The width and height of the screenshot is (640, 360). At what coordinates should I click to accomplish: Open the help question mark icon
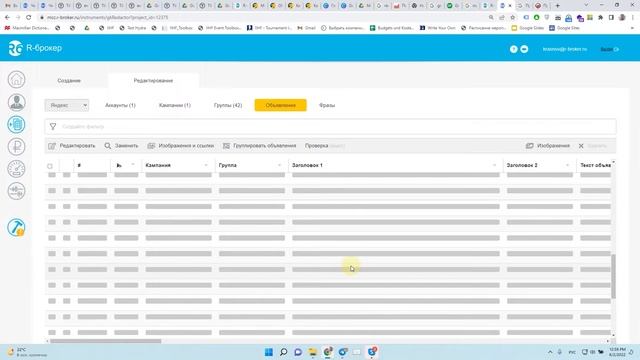(x=513, y=49)
